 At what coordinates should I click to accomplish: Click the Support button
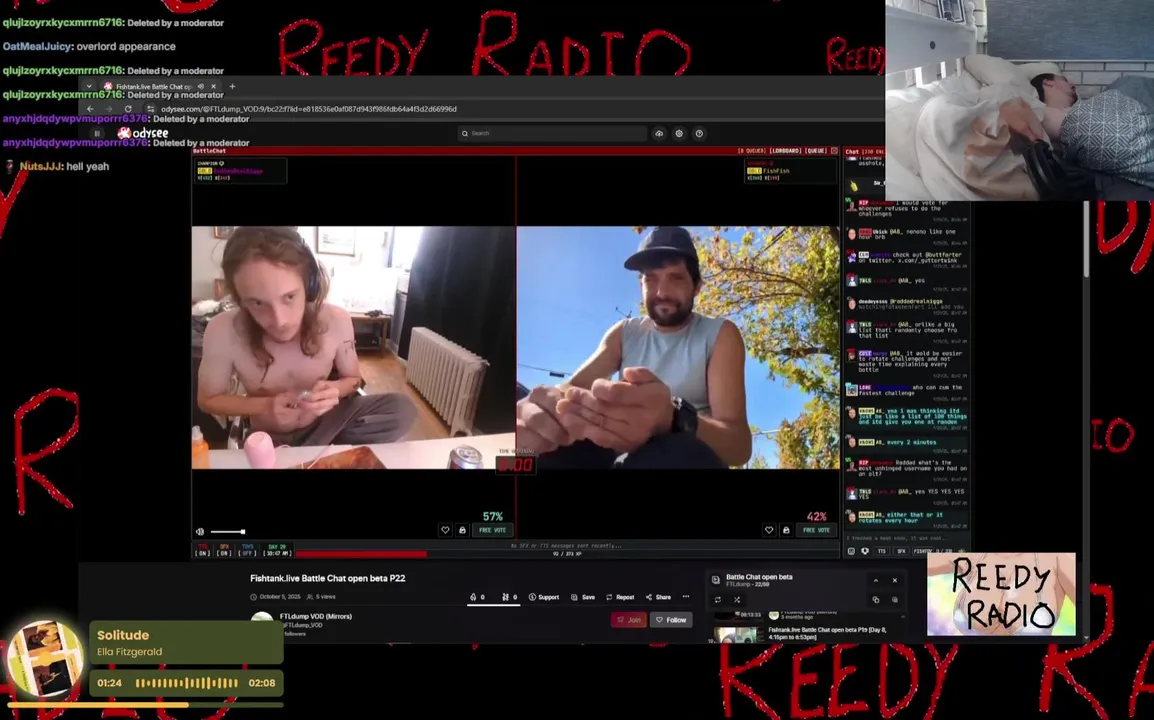[544, 597]
